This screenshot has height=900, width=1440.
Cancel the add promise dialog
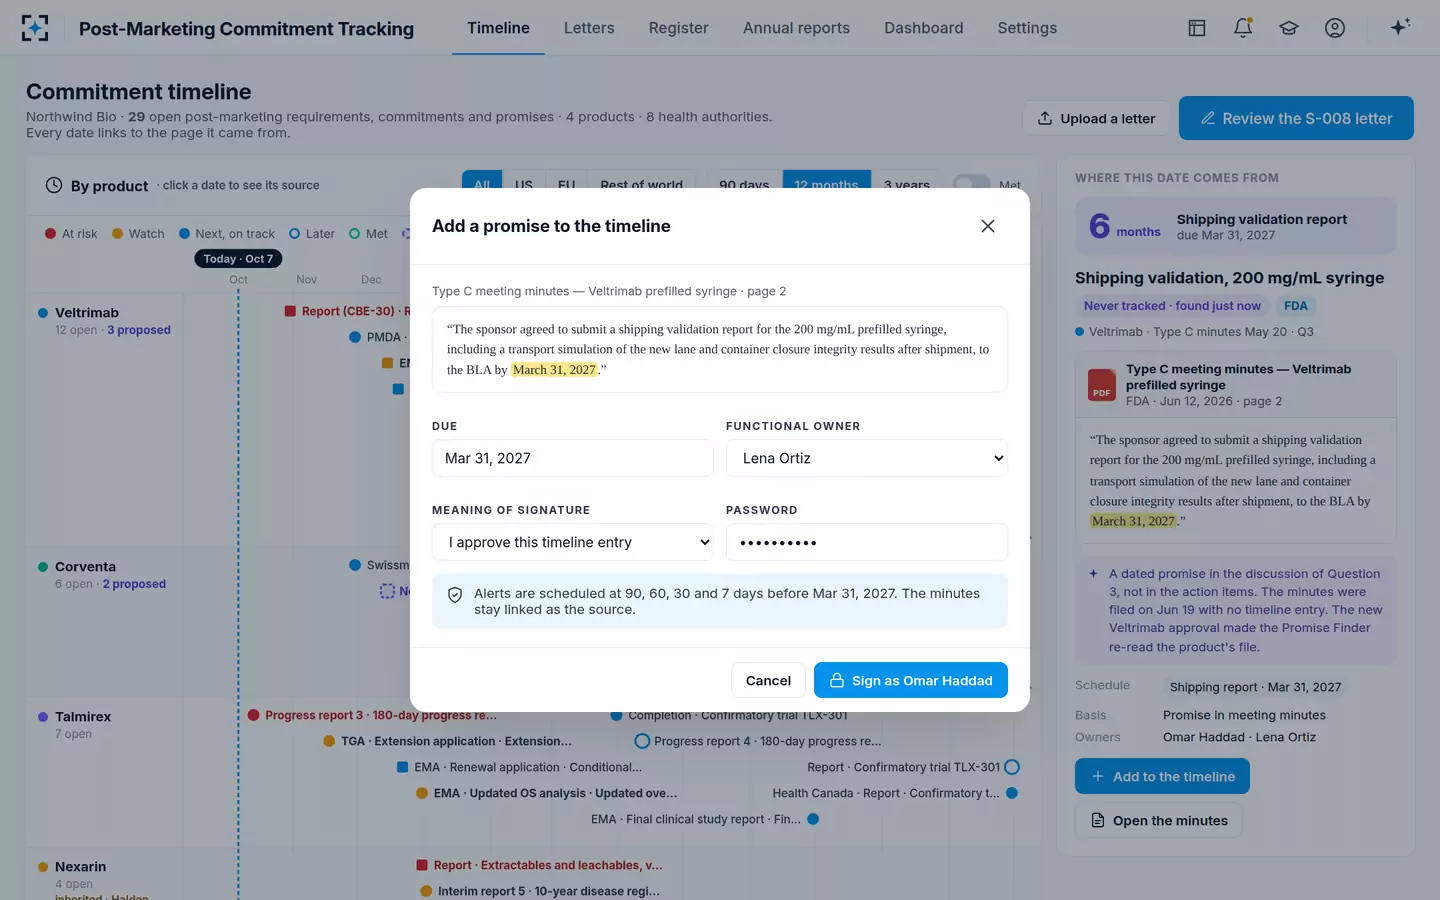pos(768,680)
